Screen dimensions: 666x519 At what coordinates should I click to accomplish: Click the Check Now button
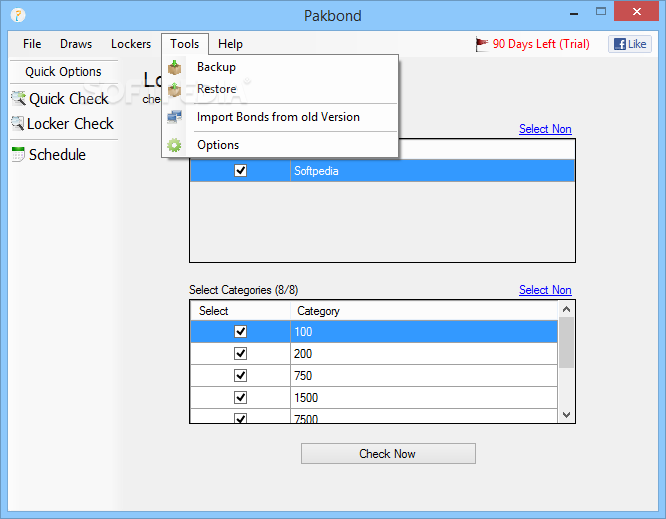click(x=388, y=454)
